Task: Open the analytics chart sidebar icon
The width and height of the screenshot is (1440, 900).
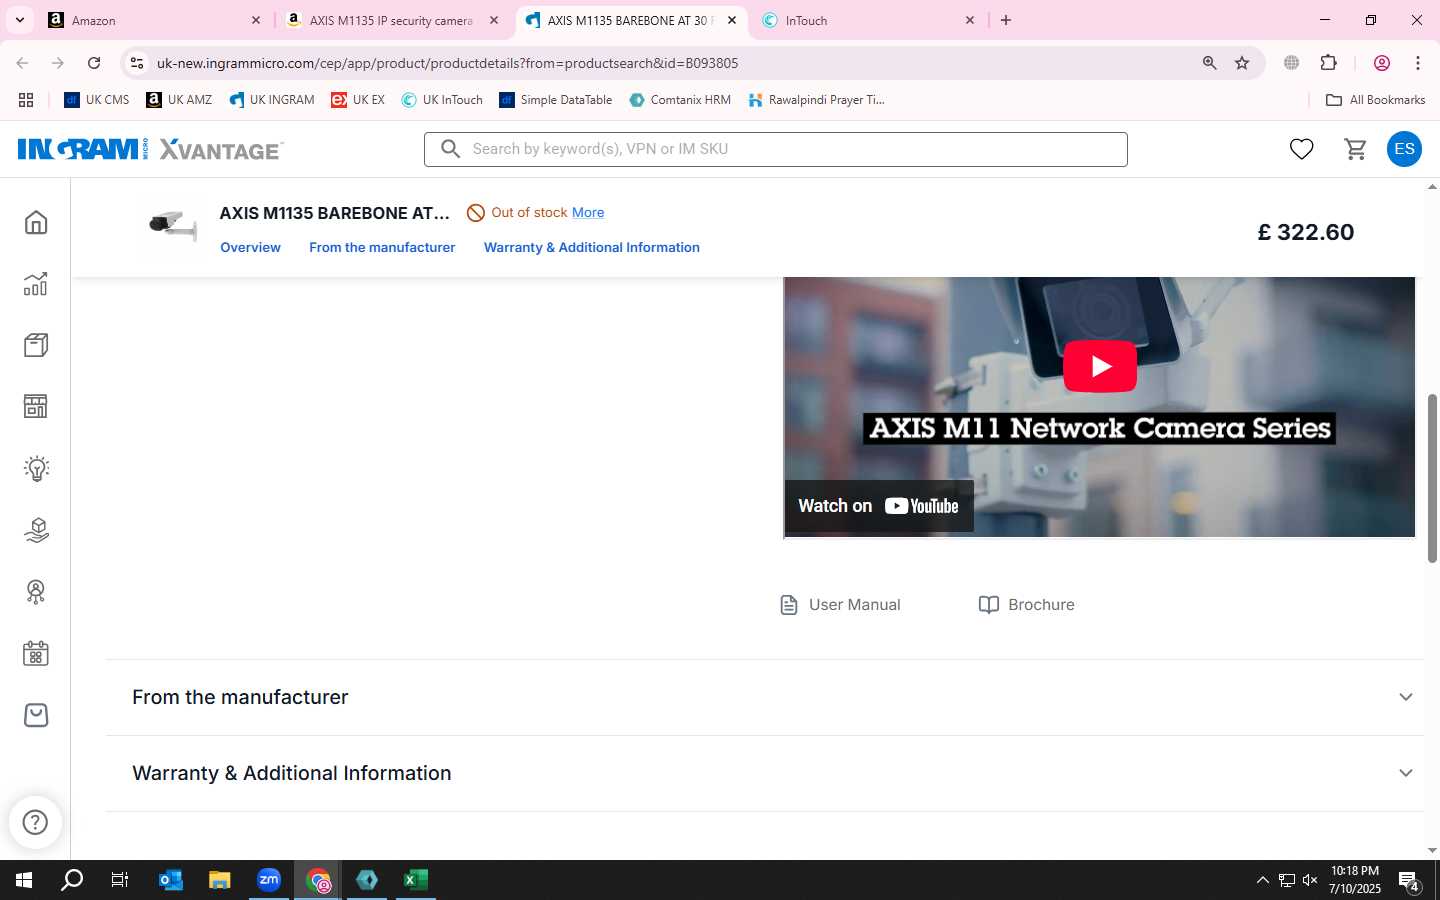Action: [36, 284]
